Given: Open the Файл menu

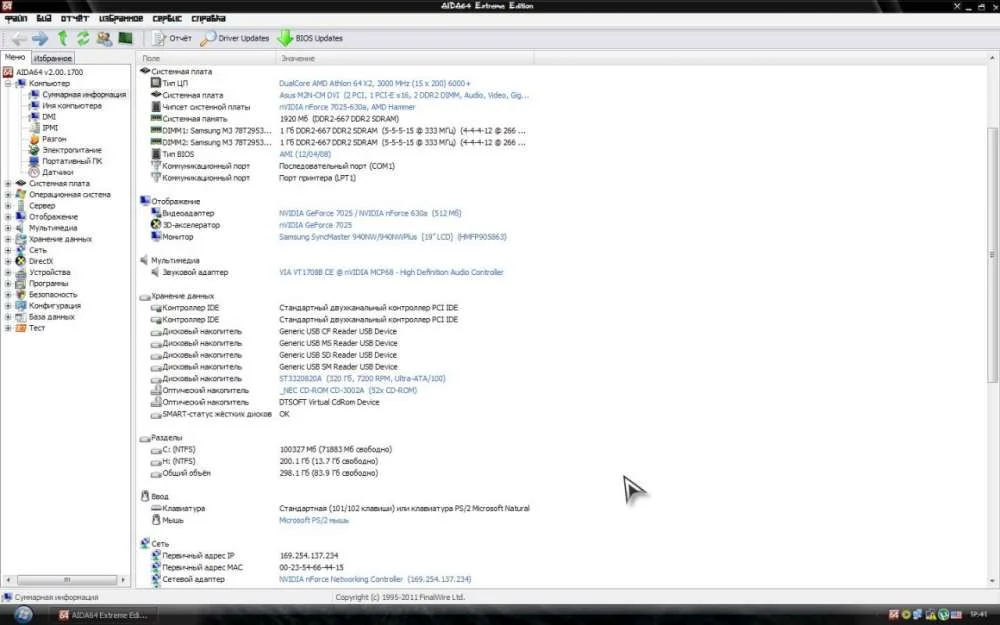Looking at the screenshot, I should point(16,18).
